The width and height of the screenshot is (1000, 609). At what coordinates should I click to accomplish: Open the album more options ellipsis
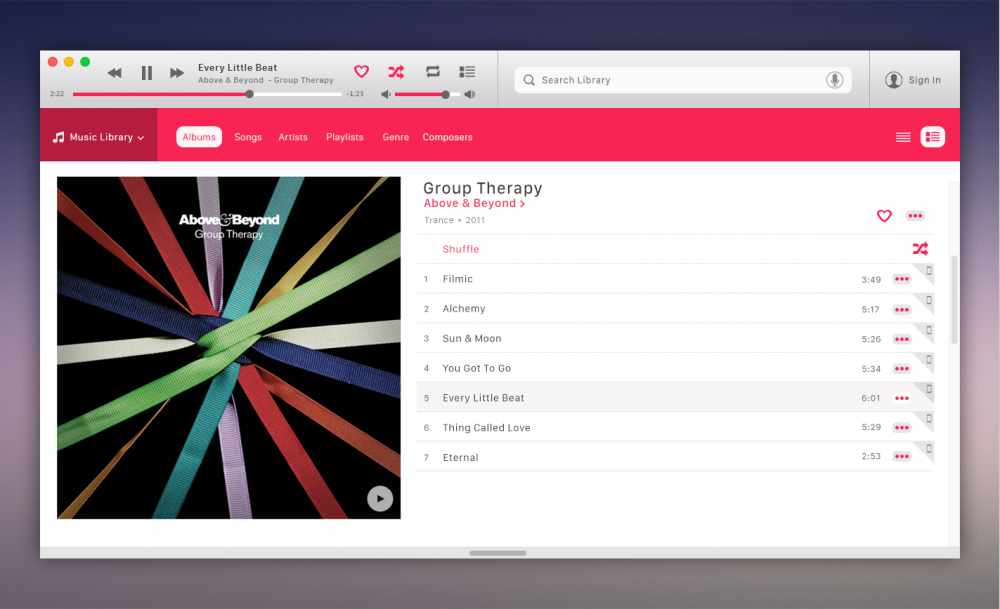click(915, 216)
